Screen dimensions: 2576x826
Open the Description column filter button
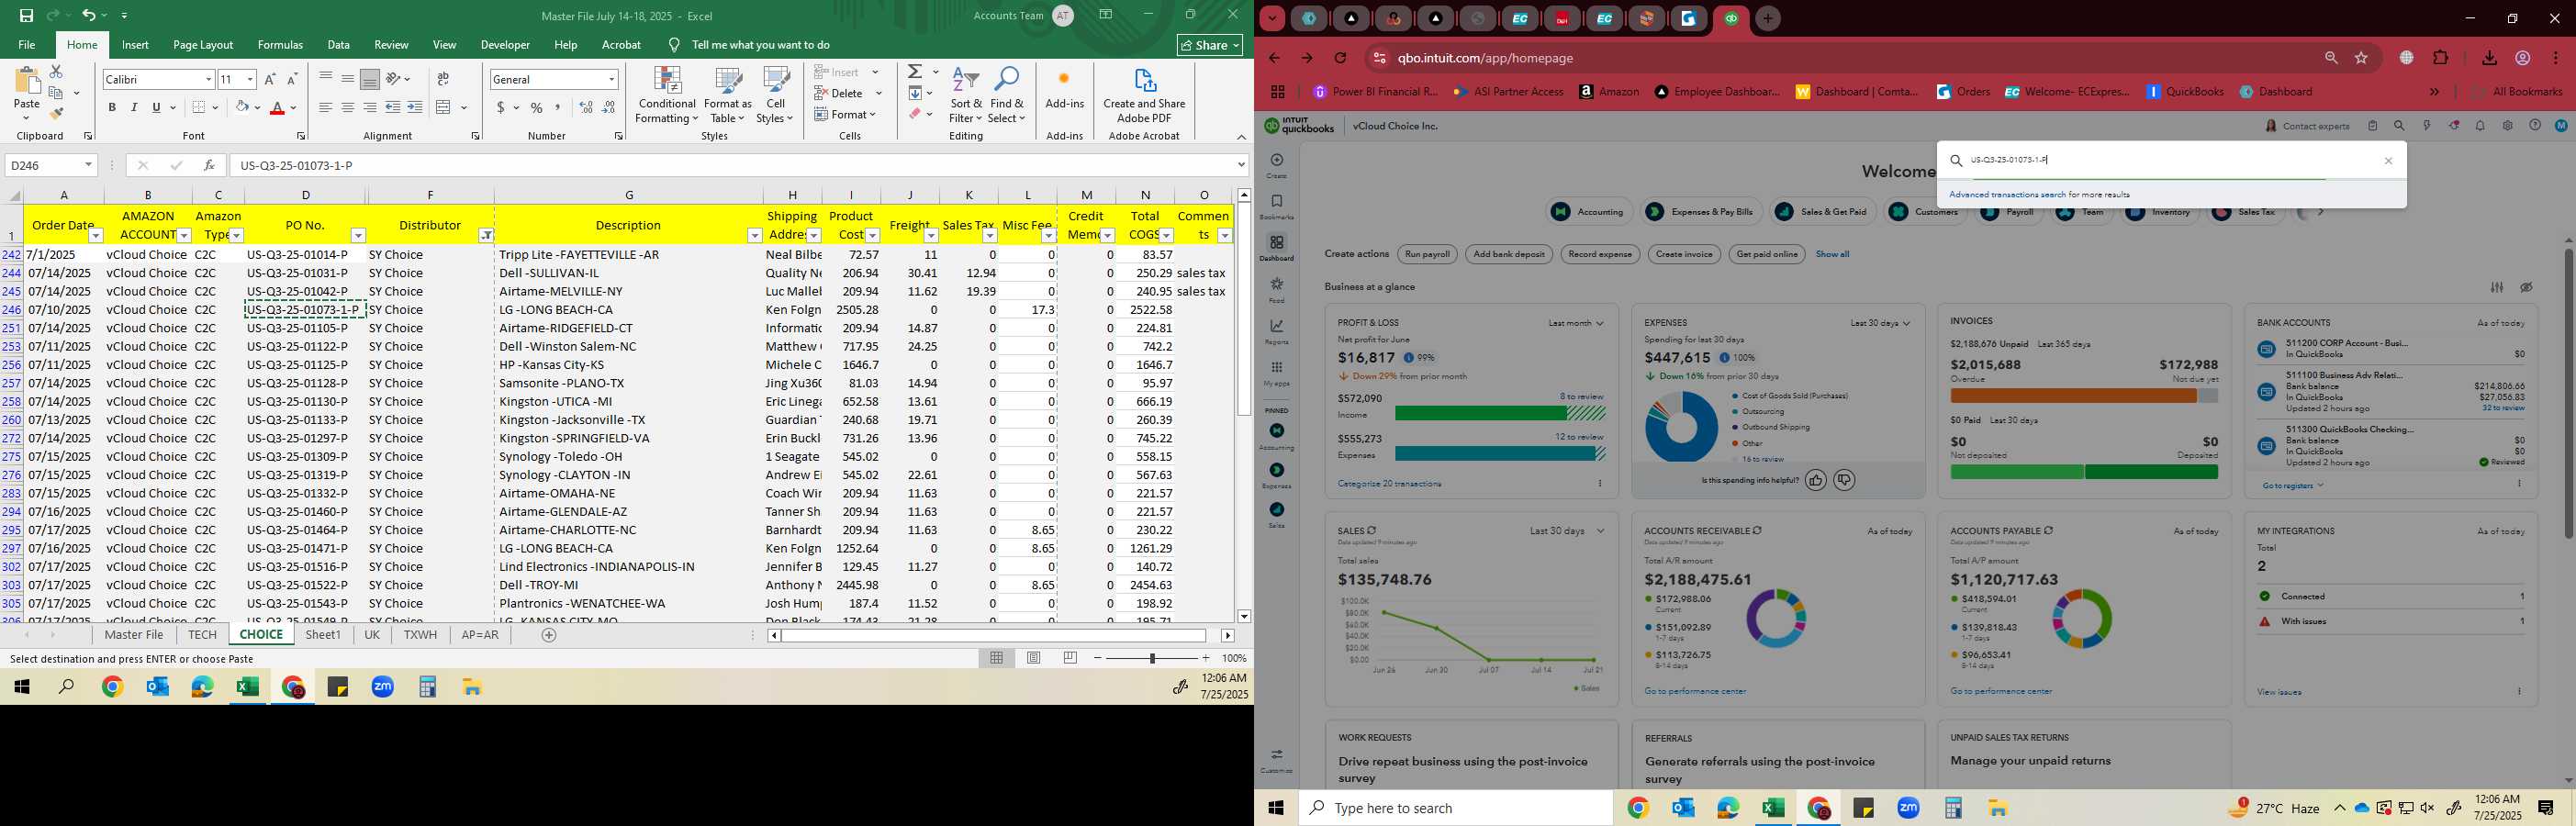click(755, 236)
